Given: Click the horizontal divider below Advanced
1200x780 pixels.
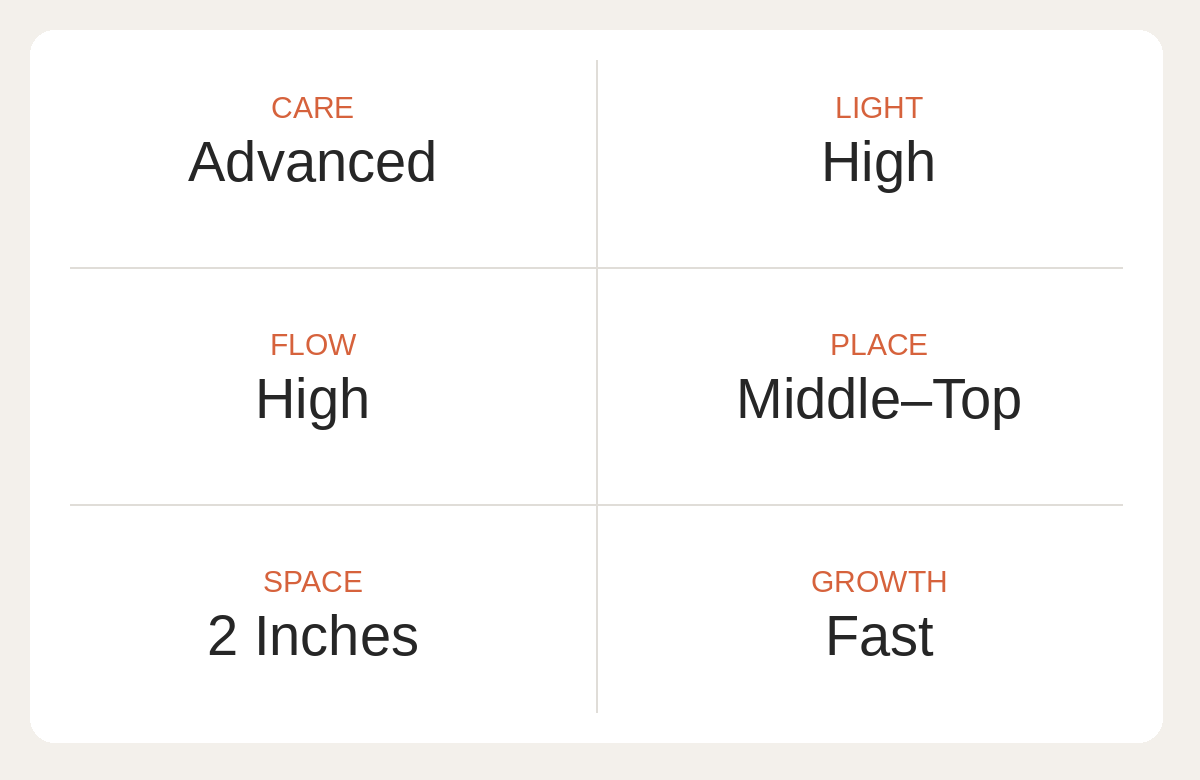Looking at the screenshot, I should click(333, 268).
